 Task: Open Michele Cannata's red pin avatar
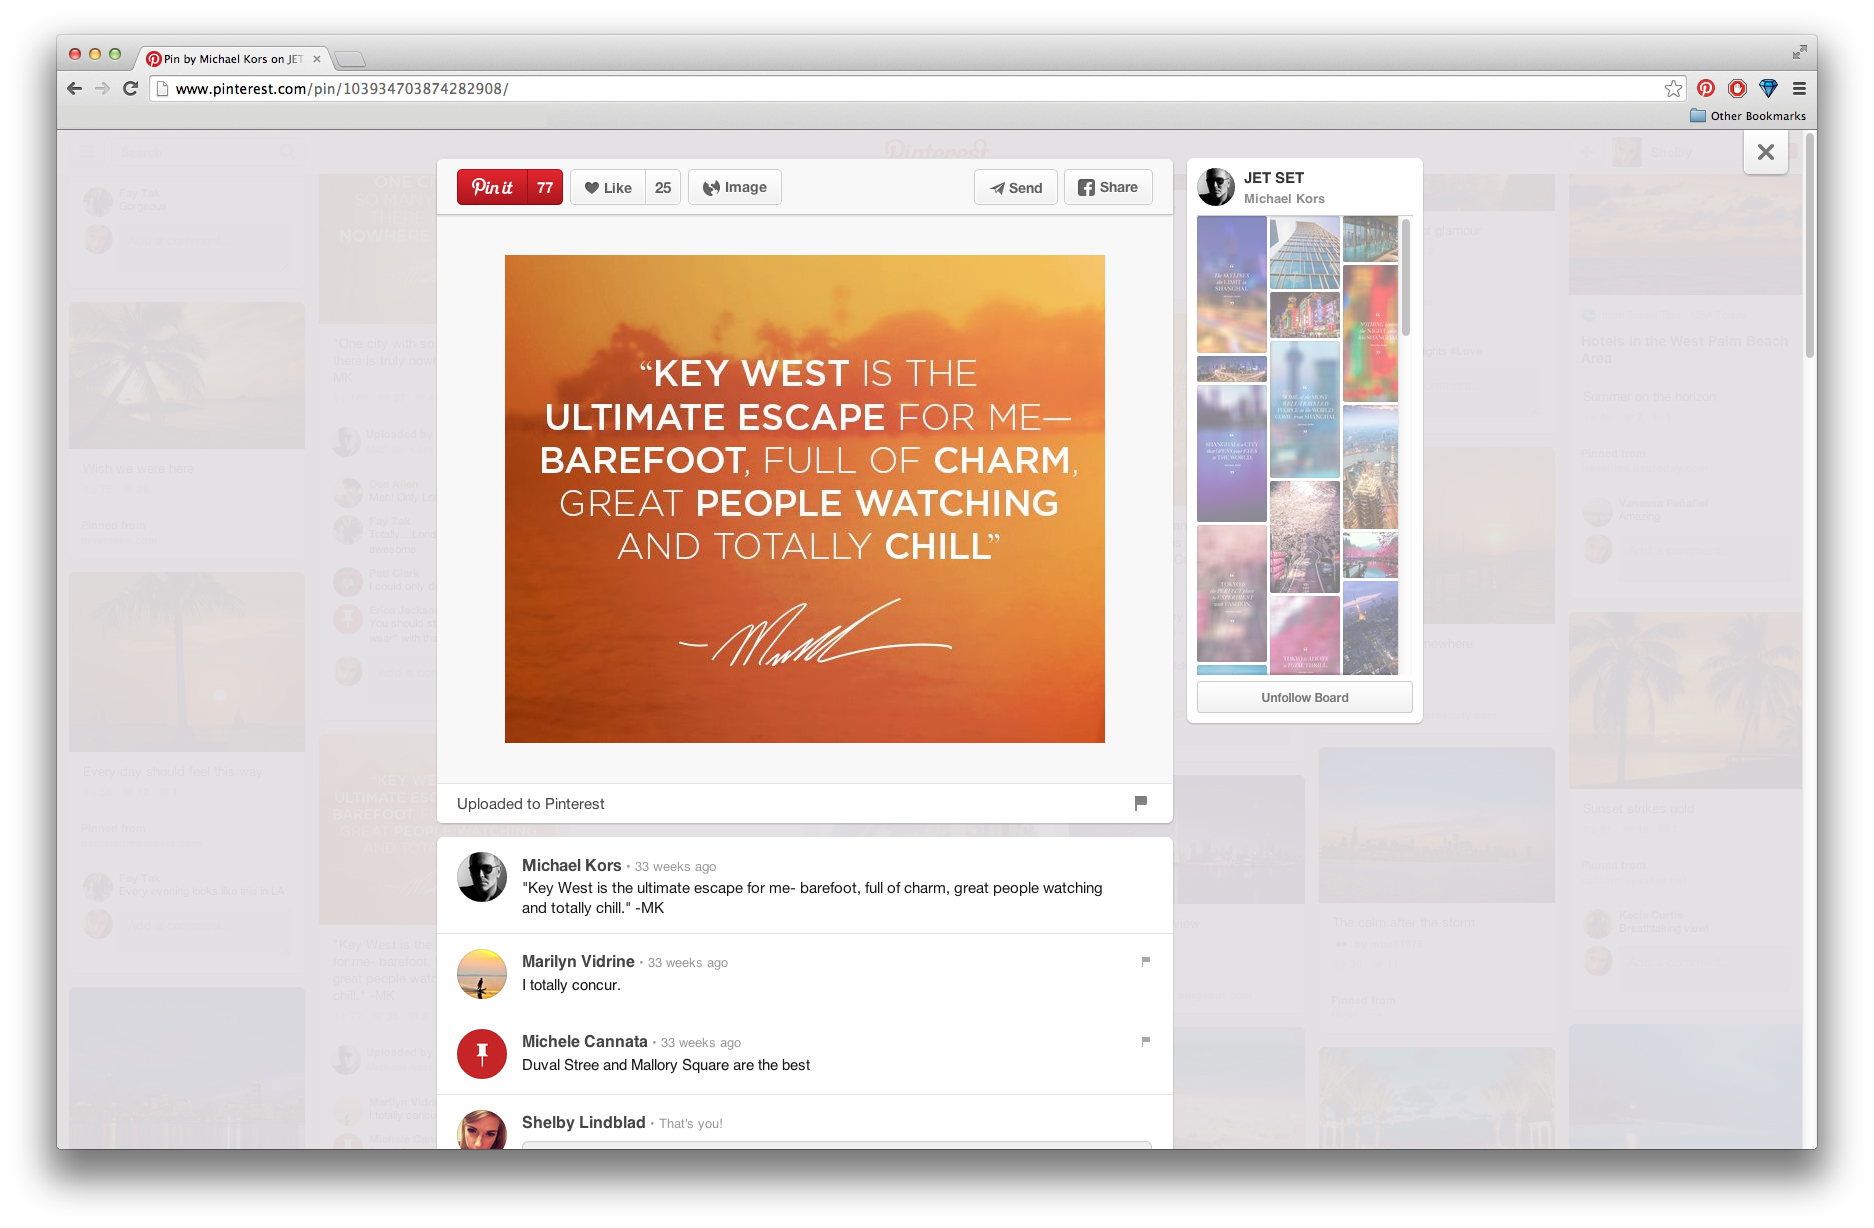(x=482, y=1054)
